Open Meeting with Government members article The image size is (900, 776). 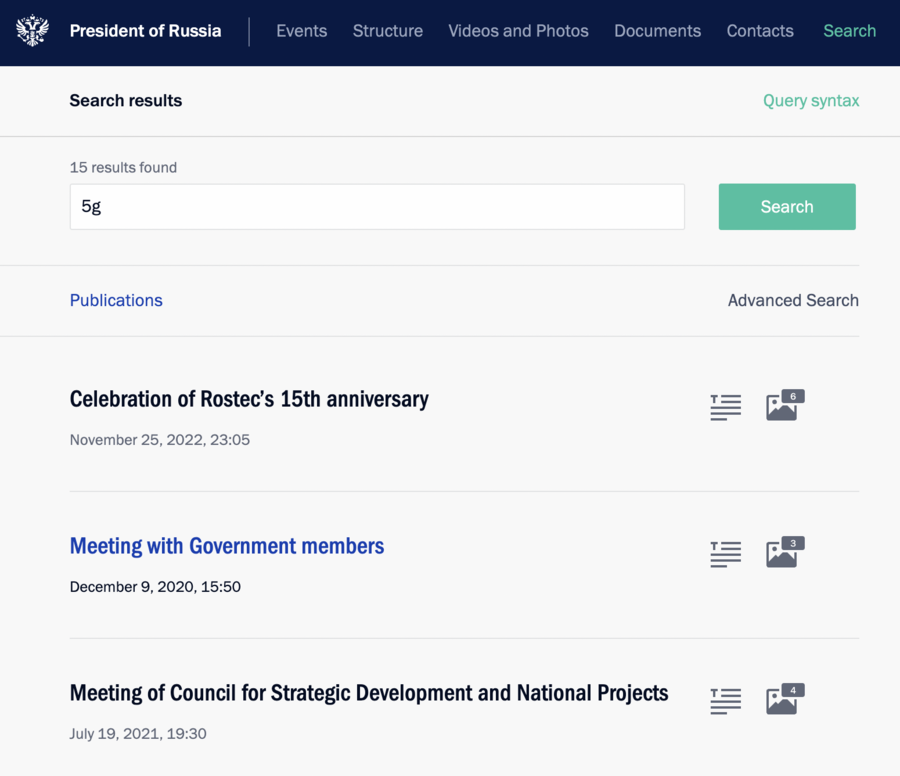click(227, 546)
